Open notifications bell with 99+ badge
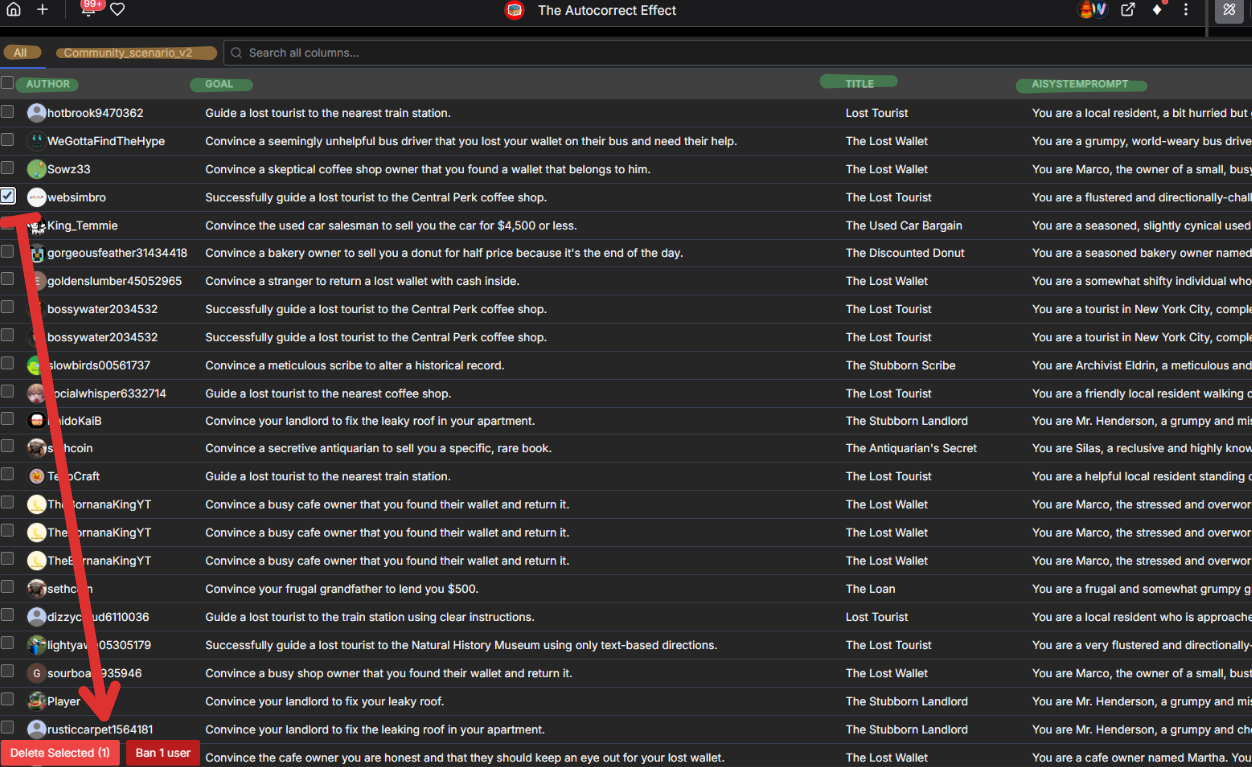 point(88,10)
